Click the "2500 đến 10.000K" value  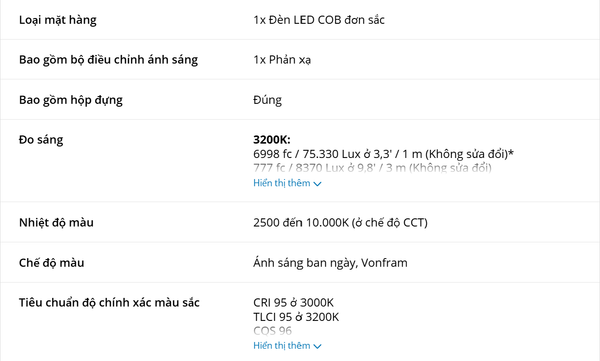(340, 223)
